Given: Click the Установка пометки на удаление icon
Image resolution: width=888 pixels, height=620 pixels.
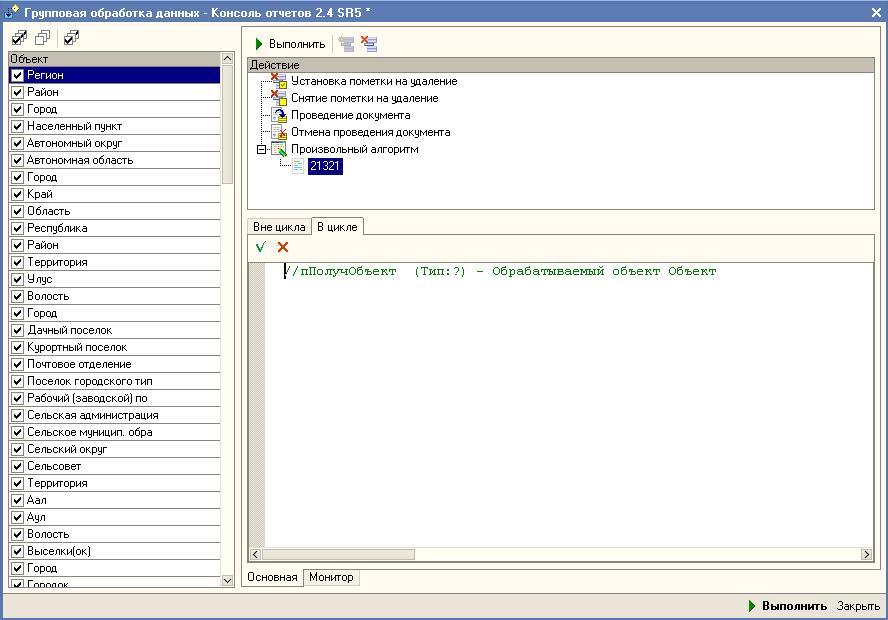Looking at the screenshot, I should [x=279, y=81].
